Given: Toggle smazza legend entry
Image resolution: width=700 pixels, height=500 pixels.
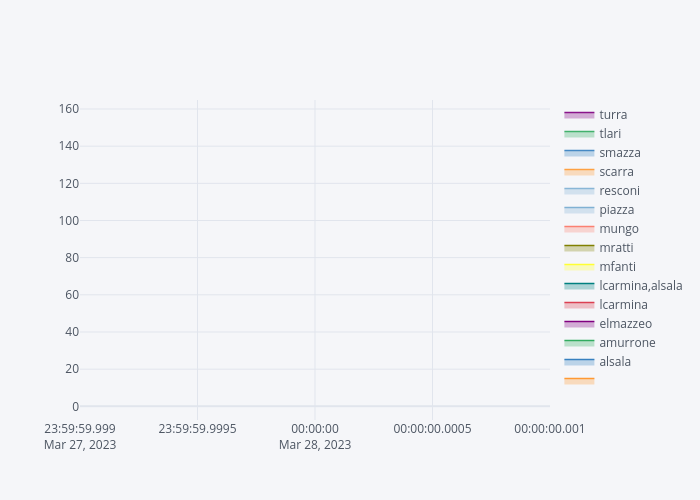Looking at the screenshot, I should 619,153.
